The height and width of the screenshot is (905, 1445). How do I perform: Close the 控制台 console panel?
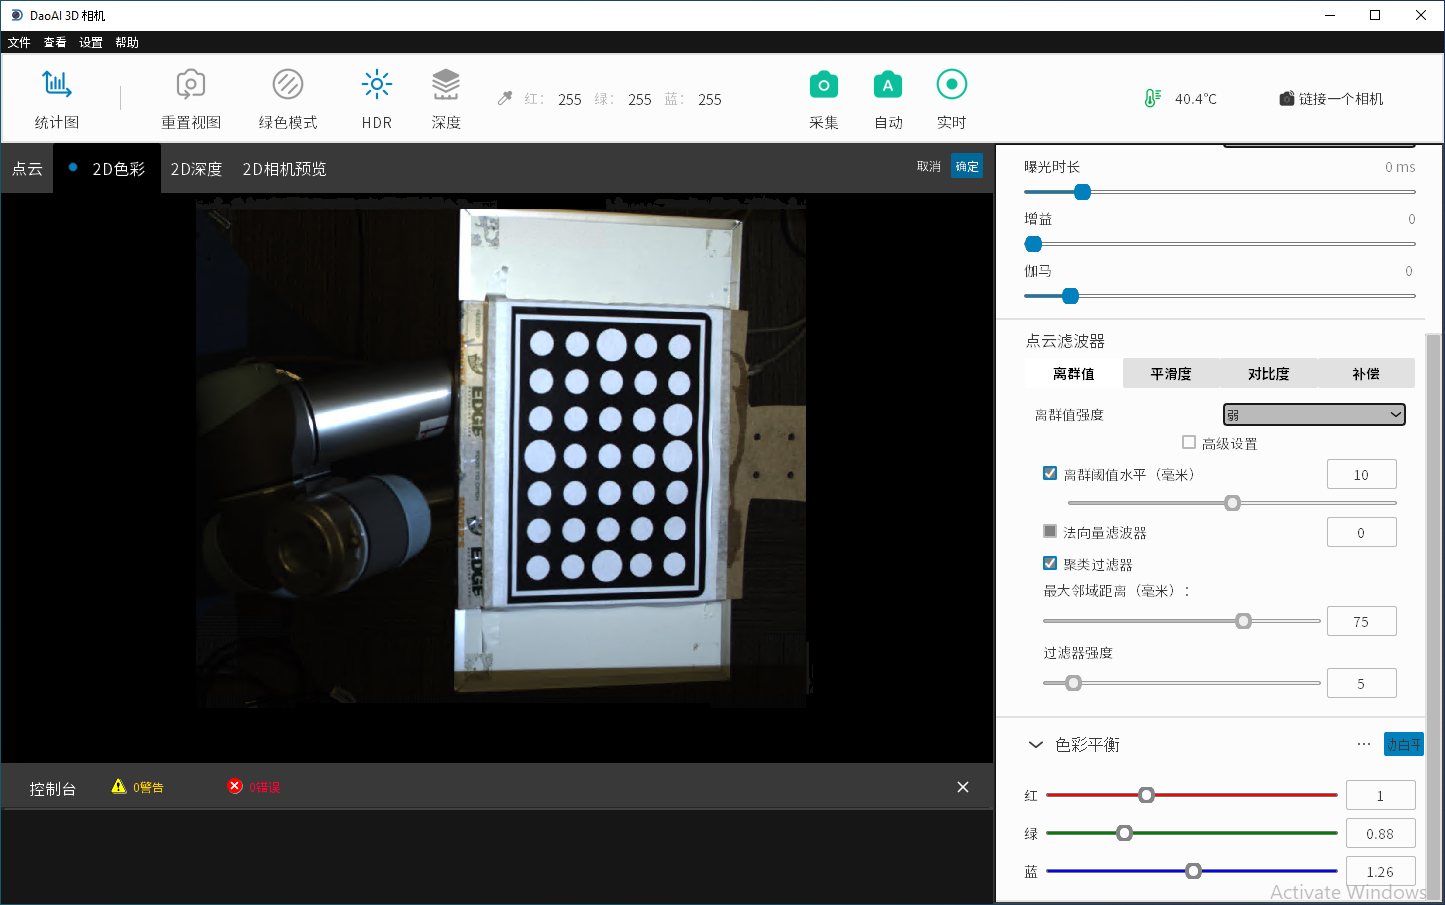pyautogui.click(x=963, y=787)
